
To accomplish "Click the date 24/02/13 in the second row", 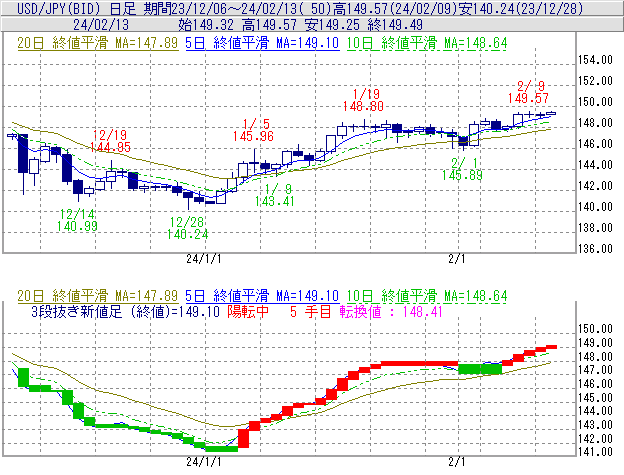I will 101,25.
